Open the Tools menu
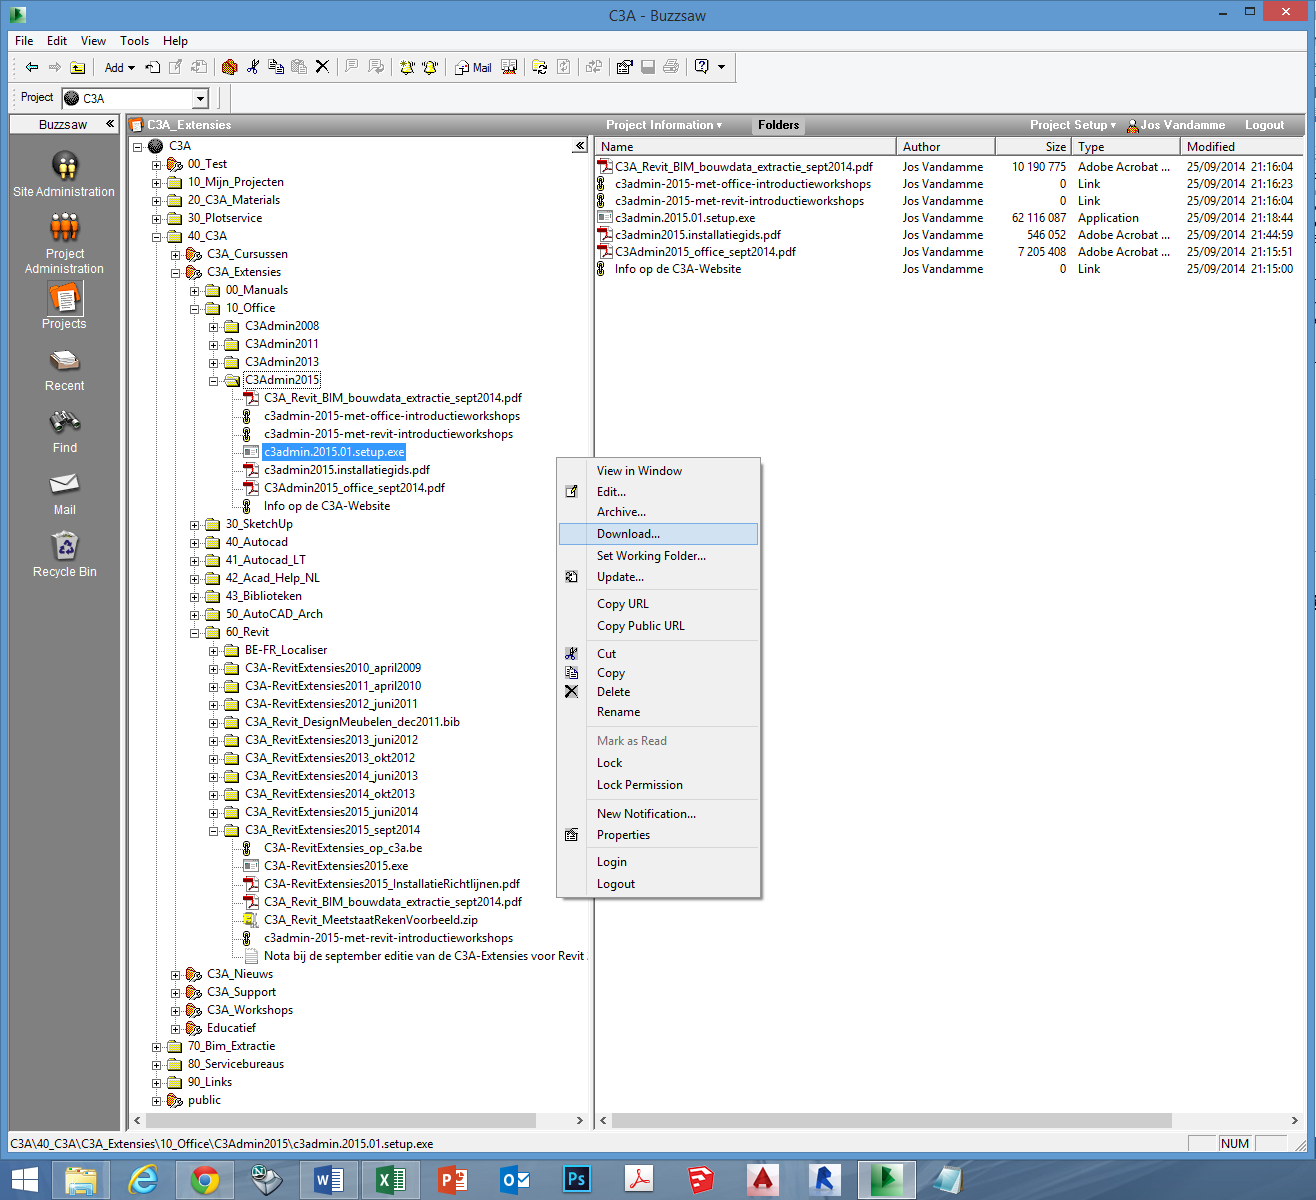1316x1200 pixels. pyautogui.click(x=134, y=41)
